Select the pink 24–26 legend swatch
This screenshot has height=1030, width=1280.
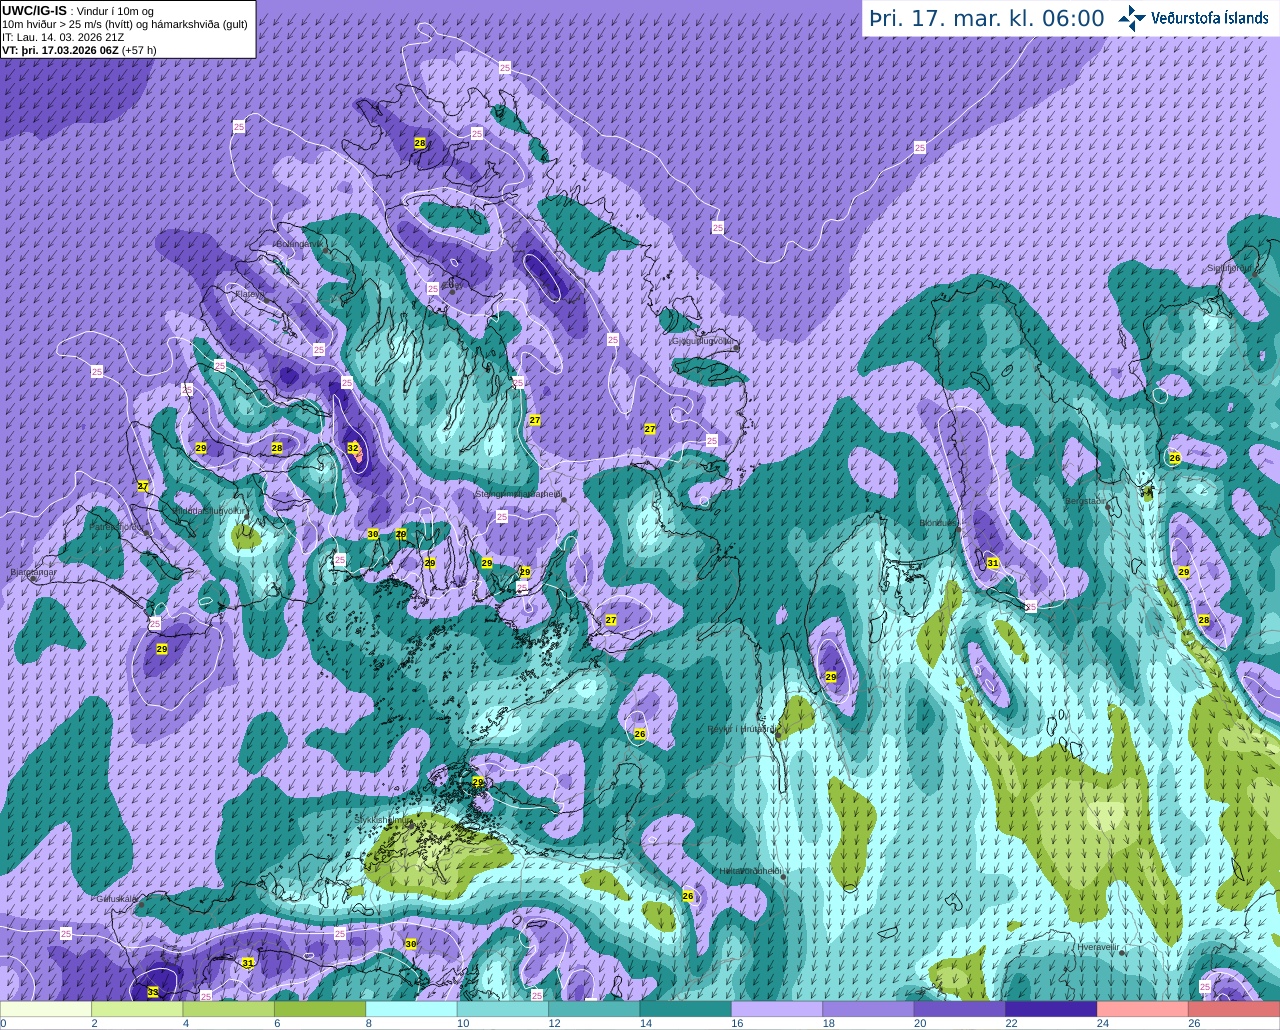1143,1009
